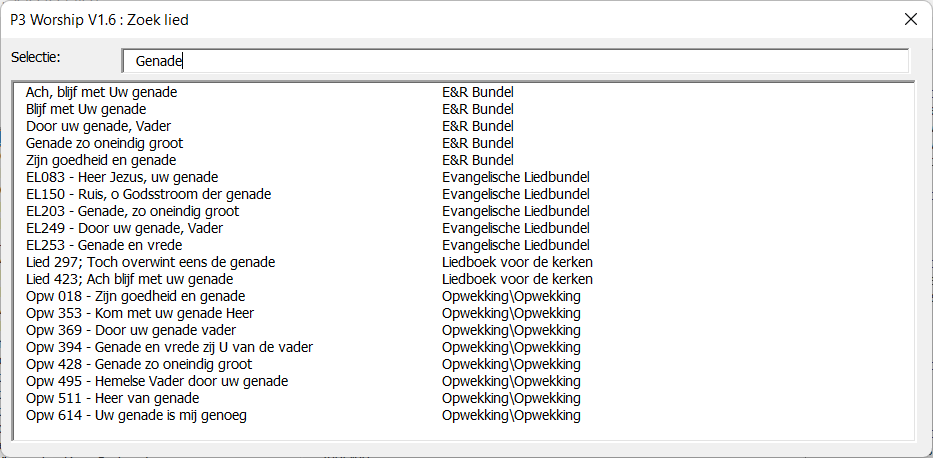Close the Zoek lied dialog
The height and width of the screenshot is (458, 933).
[911, 19]
